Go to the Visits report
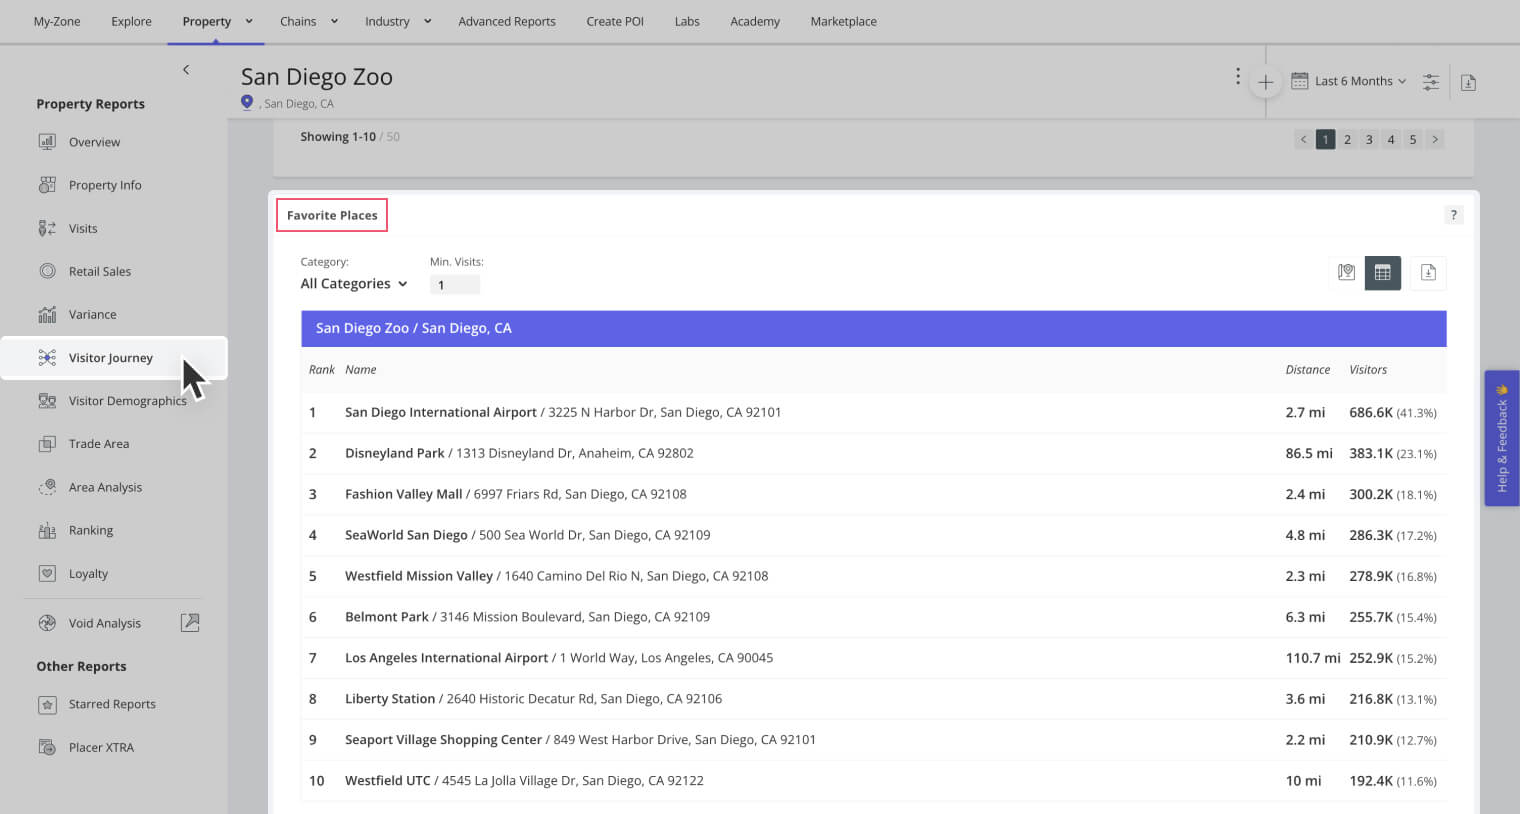This screenshot has width=1520, height=814. tap(82, 228)
